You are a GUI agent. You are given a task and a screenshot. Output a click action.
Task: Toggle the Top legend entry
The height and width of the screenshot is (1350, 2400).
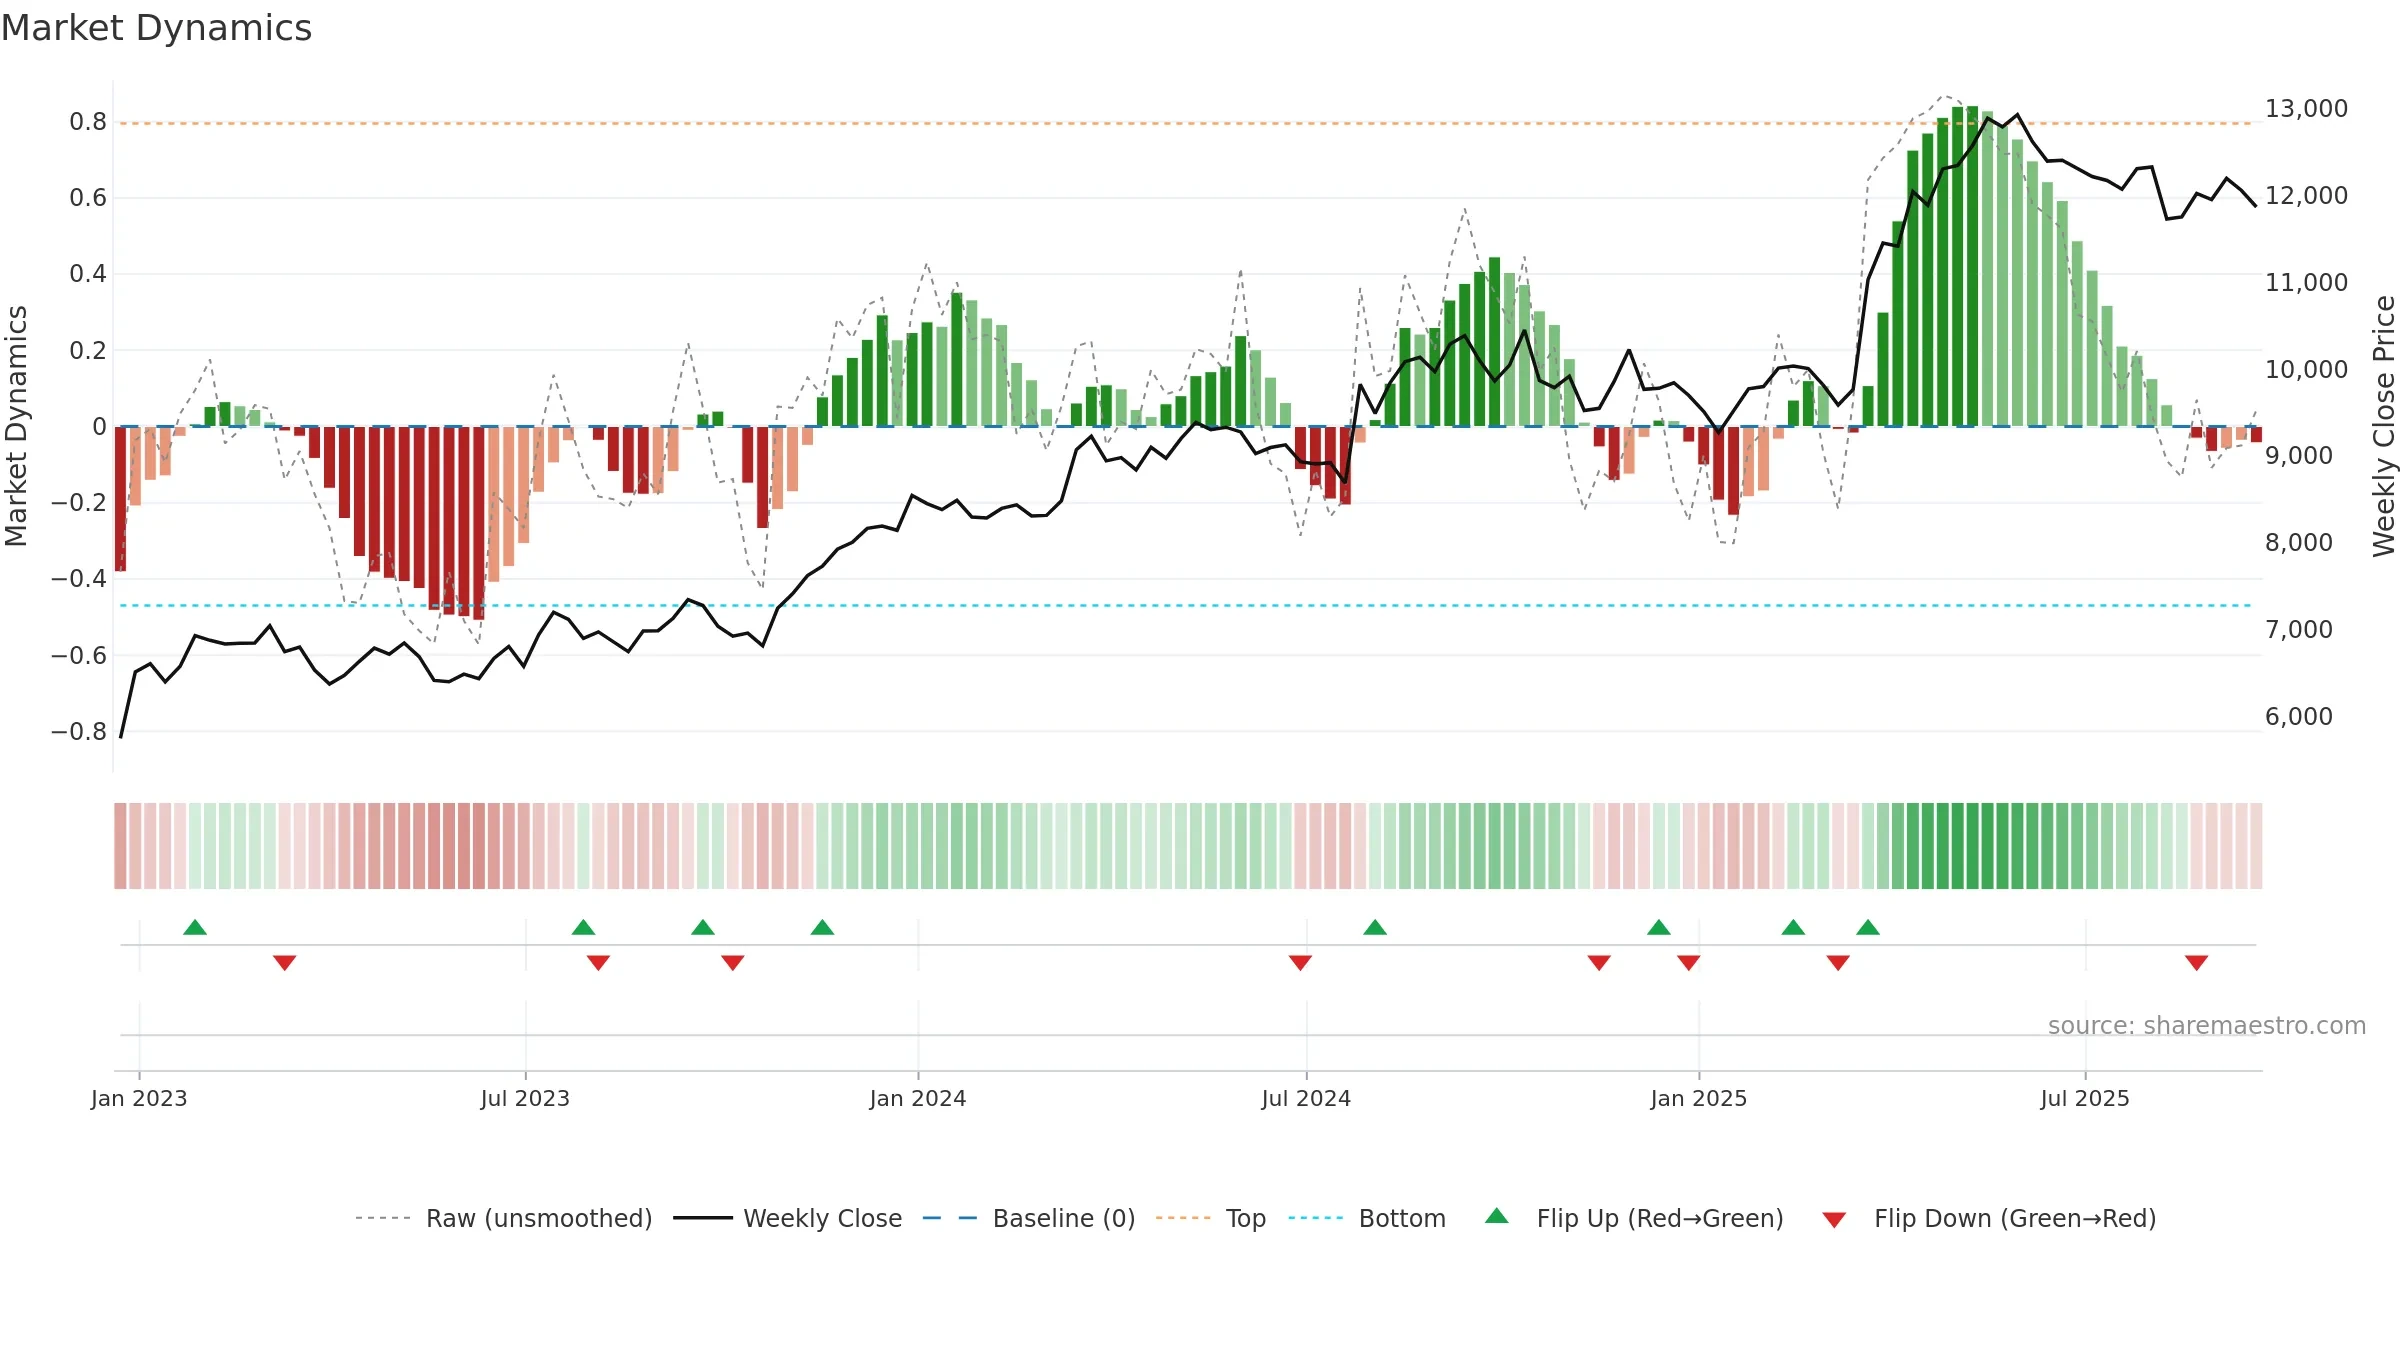click(x=1211, y=1218)
